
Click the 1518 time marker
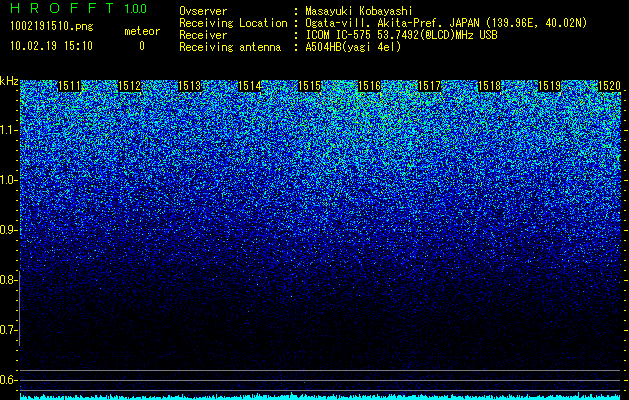point(489,86)
